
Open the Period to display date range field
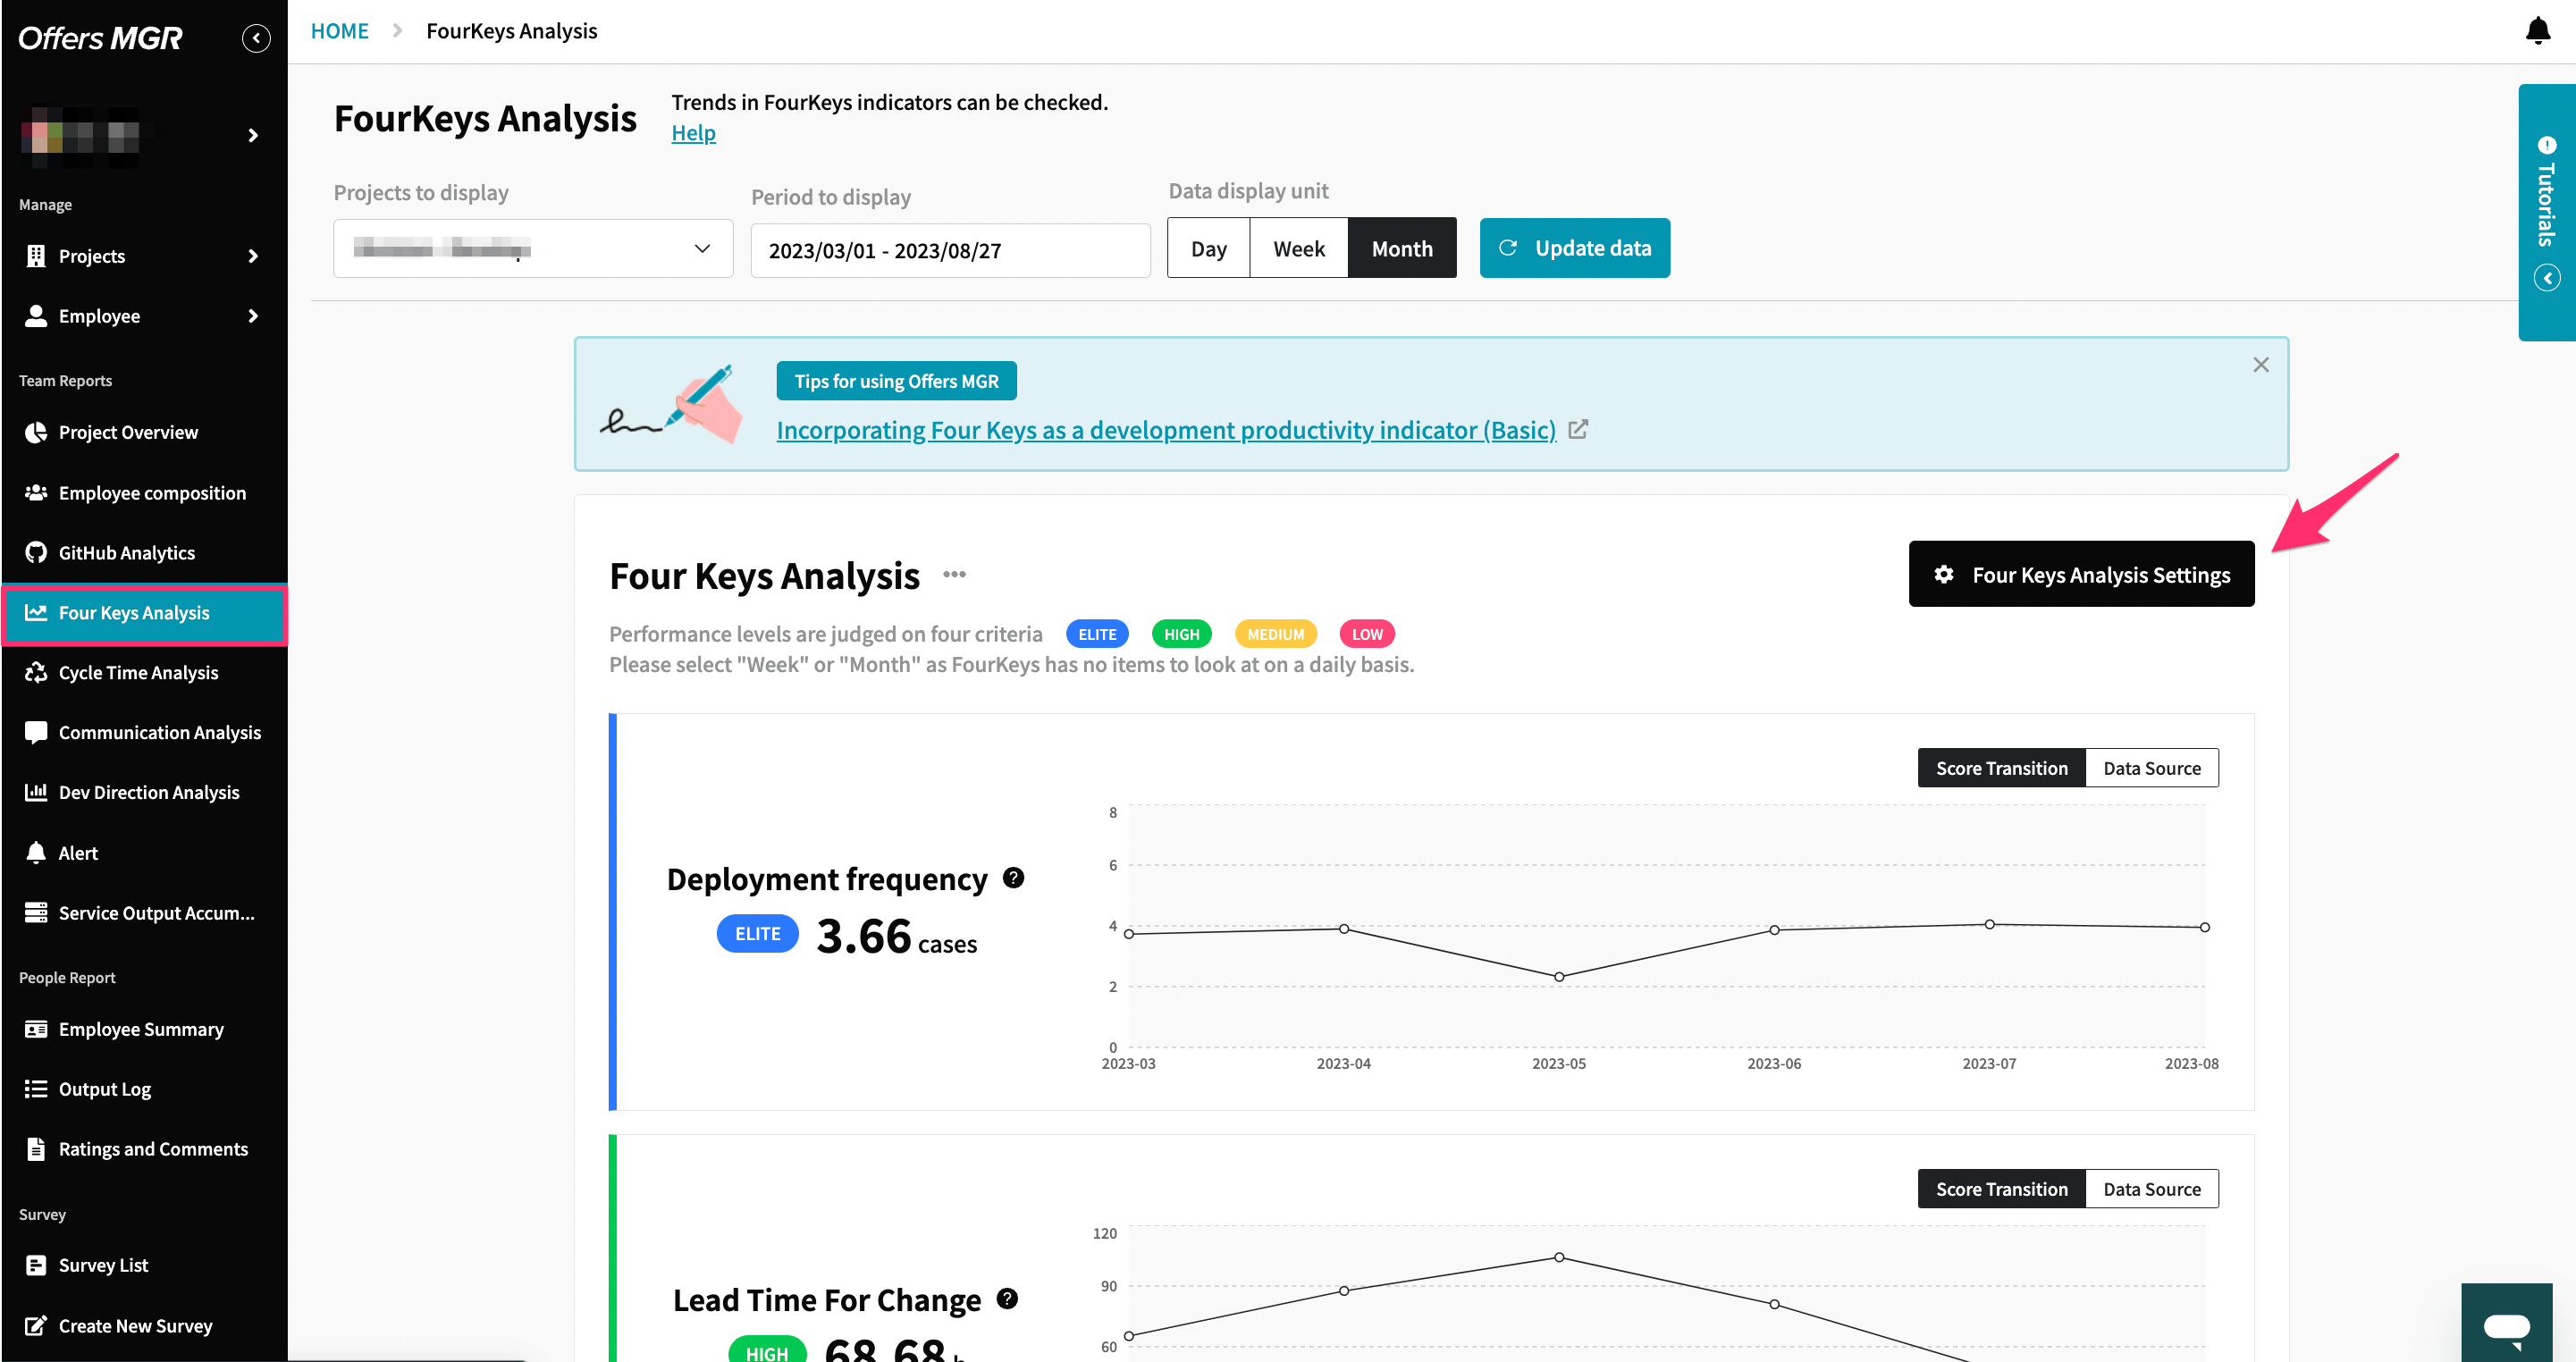coord(950,250)
